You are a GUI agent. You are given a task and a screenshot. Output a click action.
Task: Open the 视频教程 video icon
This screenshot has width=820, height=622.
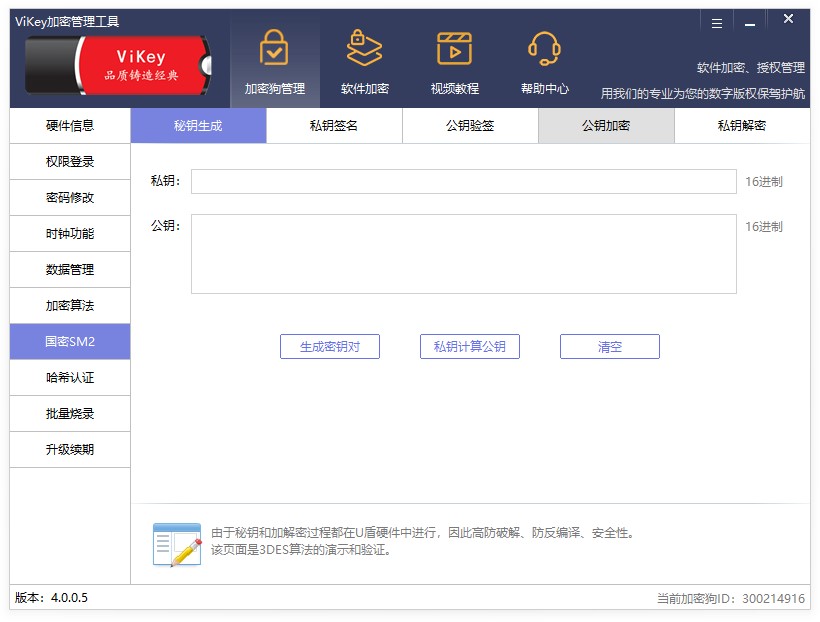click(x=454, y=49)
